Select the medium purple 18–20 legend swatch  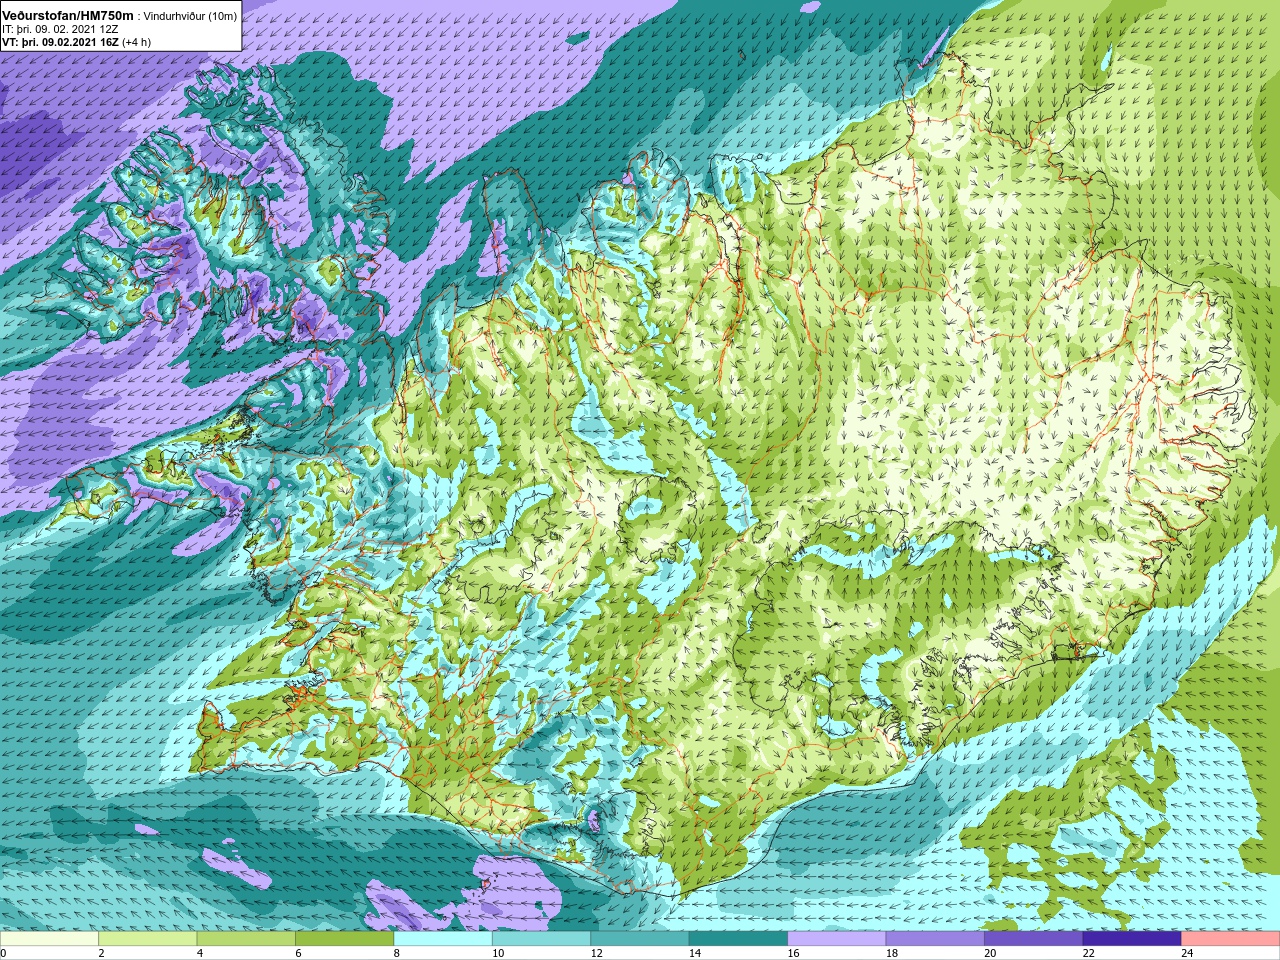coord(935,938)
